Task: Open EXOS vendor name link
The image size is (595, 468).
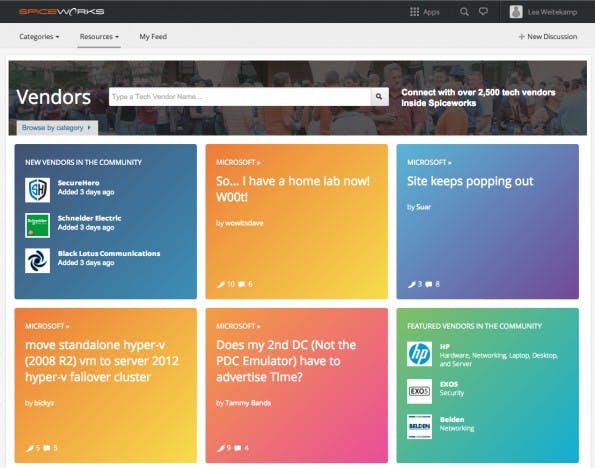Action: coord(449,384)
